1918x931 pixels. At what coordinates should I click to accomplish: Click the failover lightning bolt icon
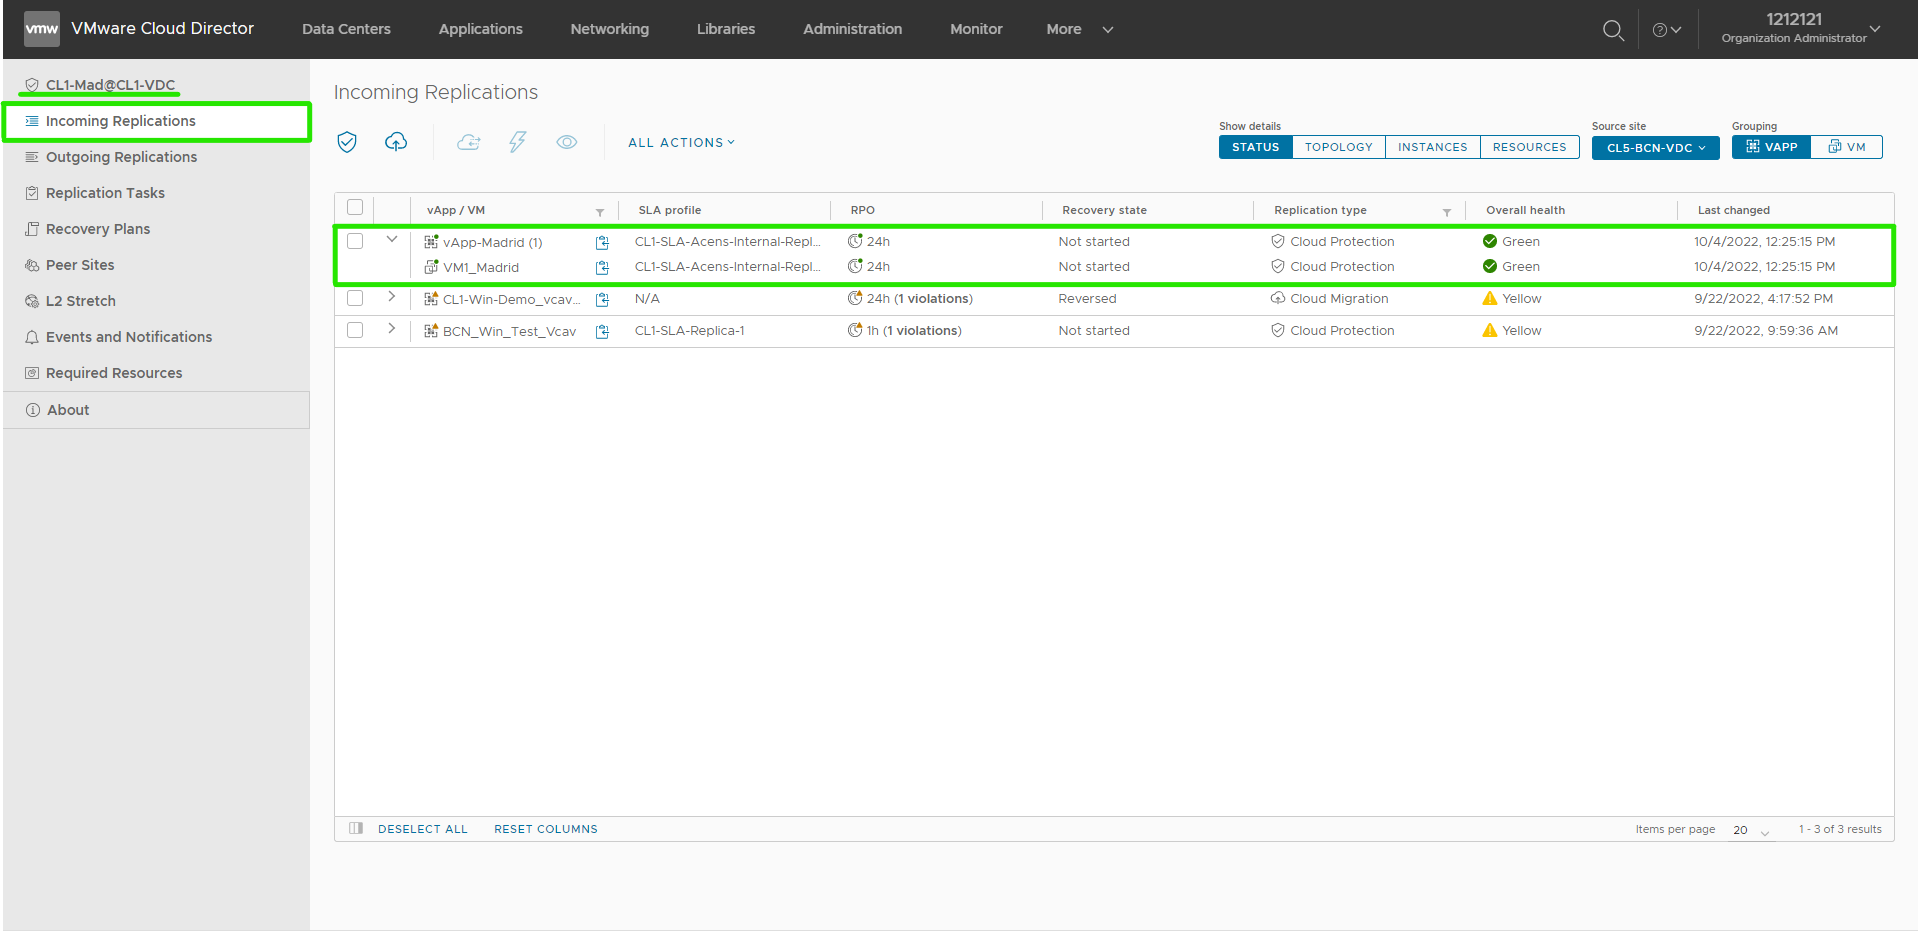click(x=517, y=142)
